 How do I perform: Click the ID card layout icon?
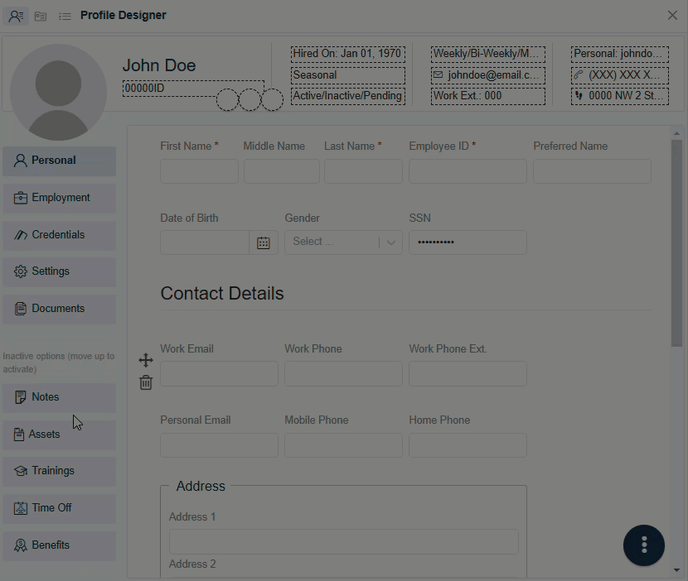pos(41,16)
